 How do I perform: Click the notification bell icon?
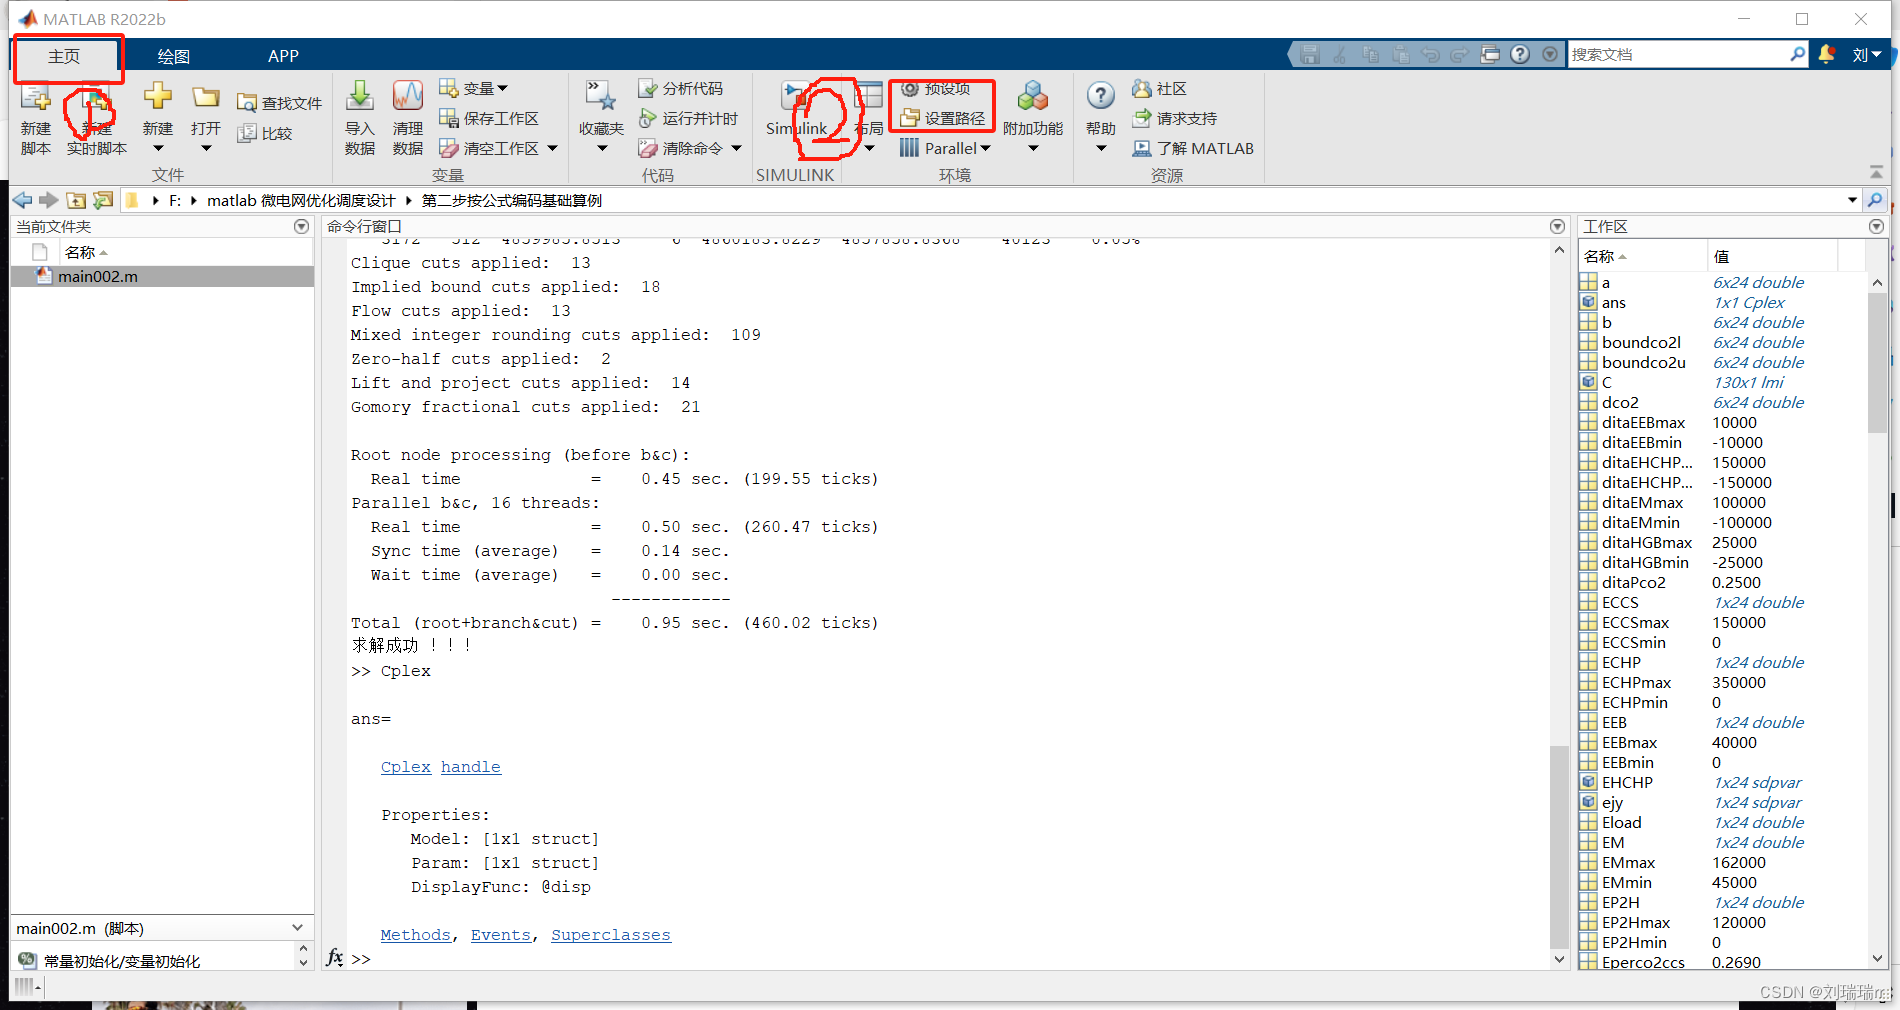coord(1826,54)
